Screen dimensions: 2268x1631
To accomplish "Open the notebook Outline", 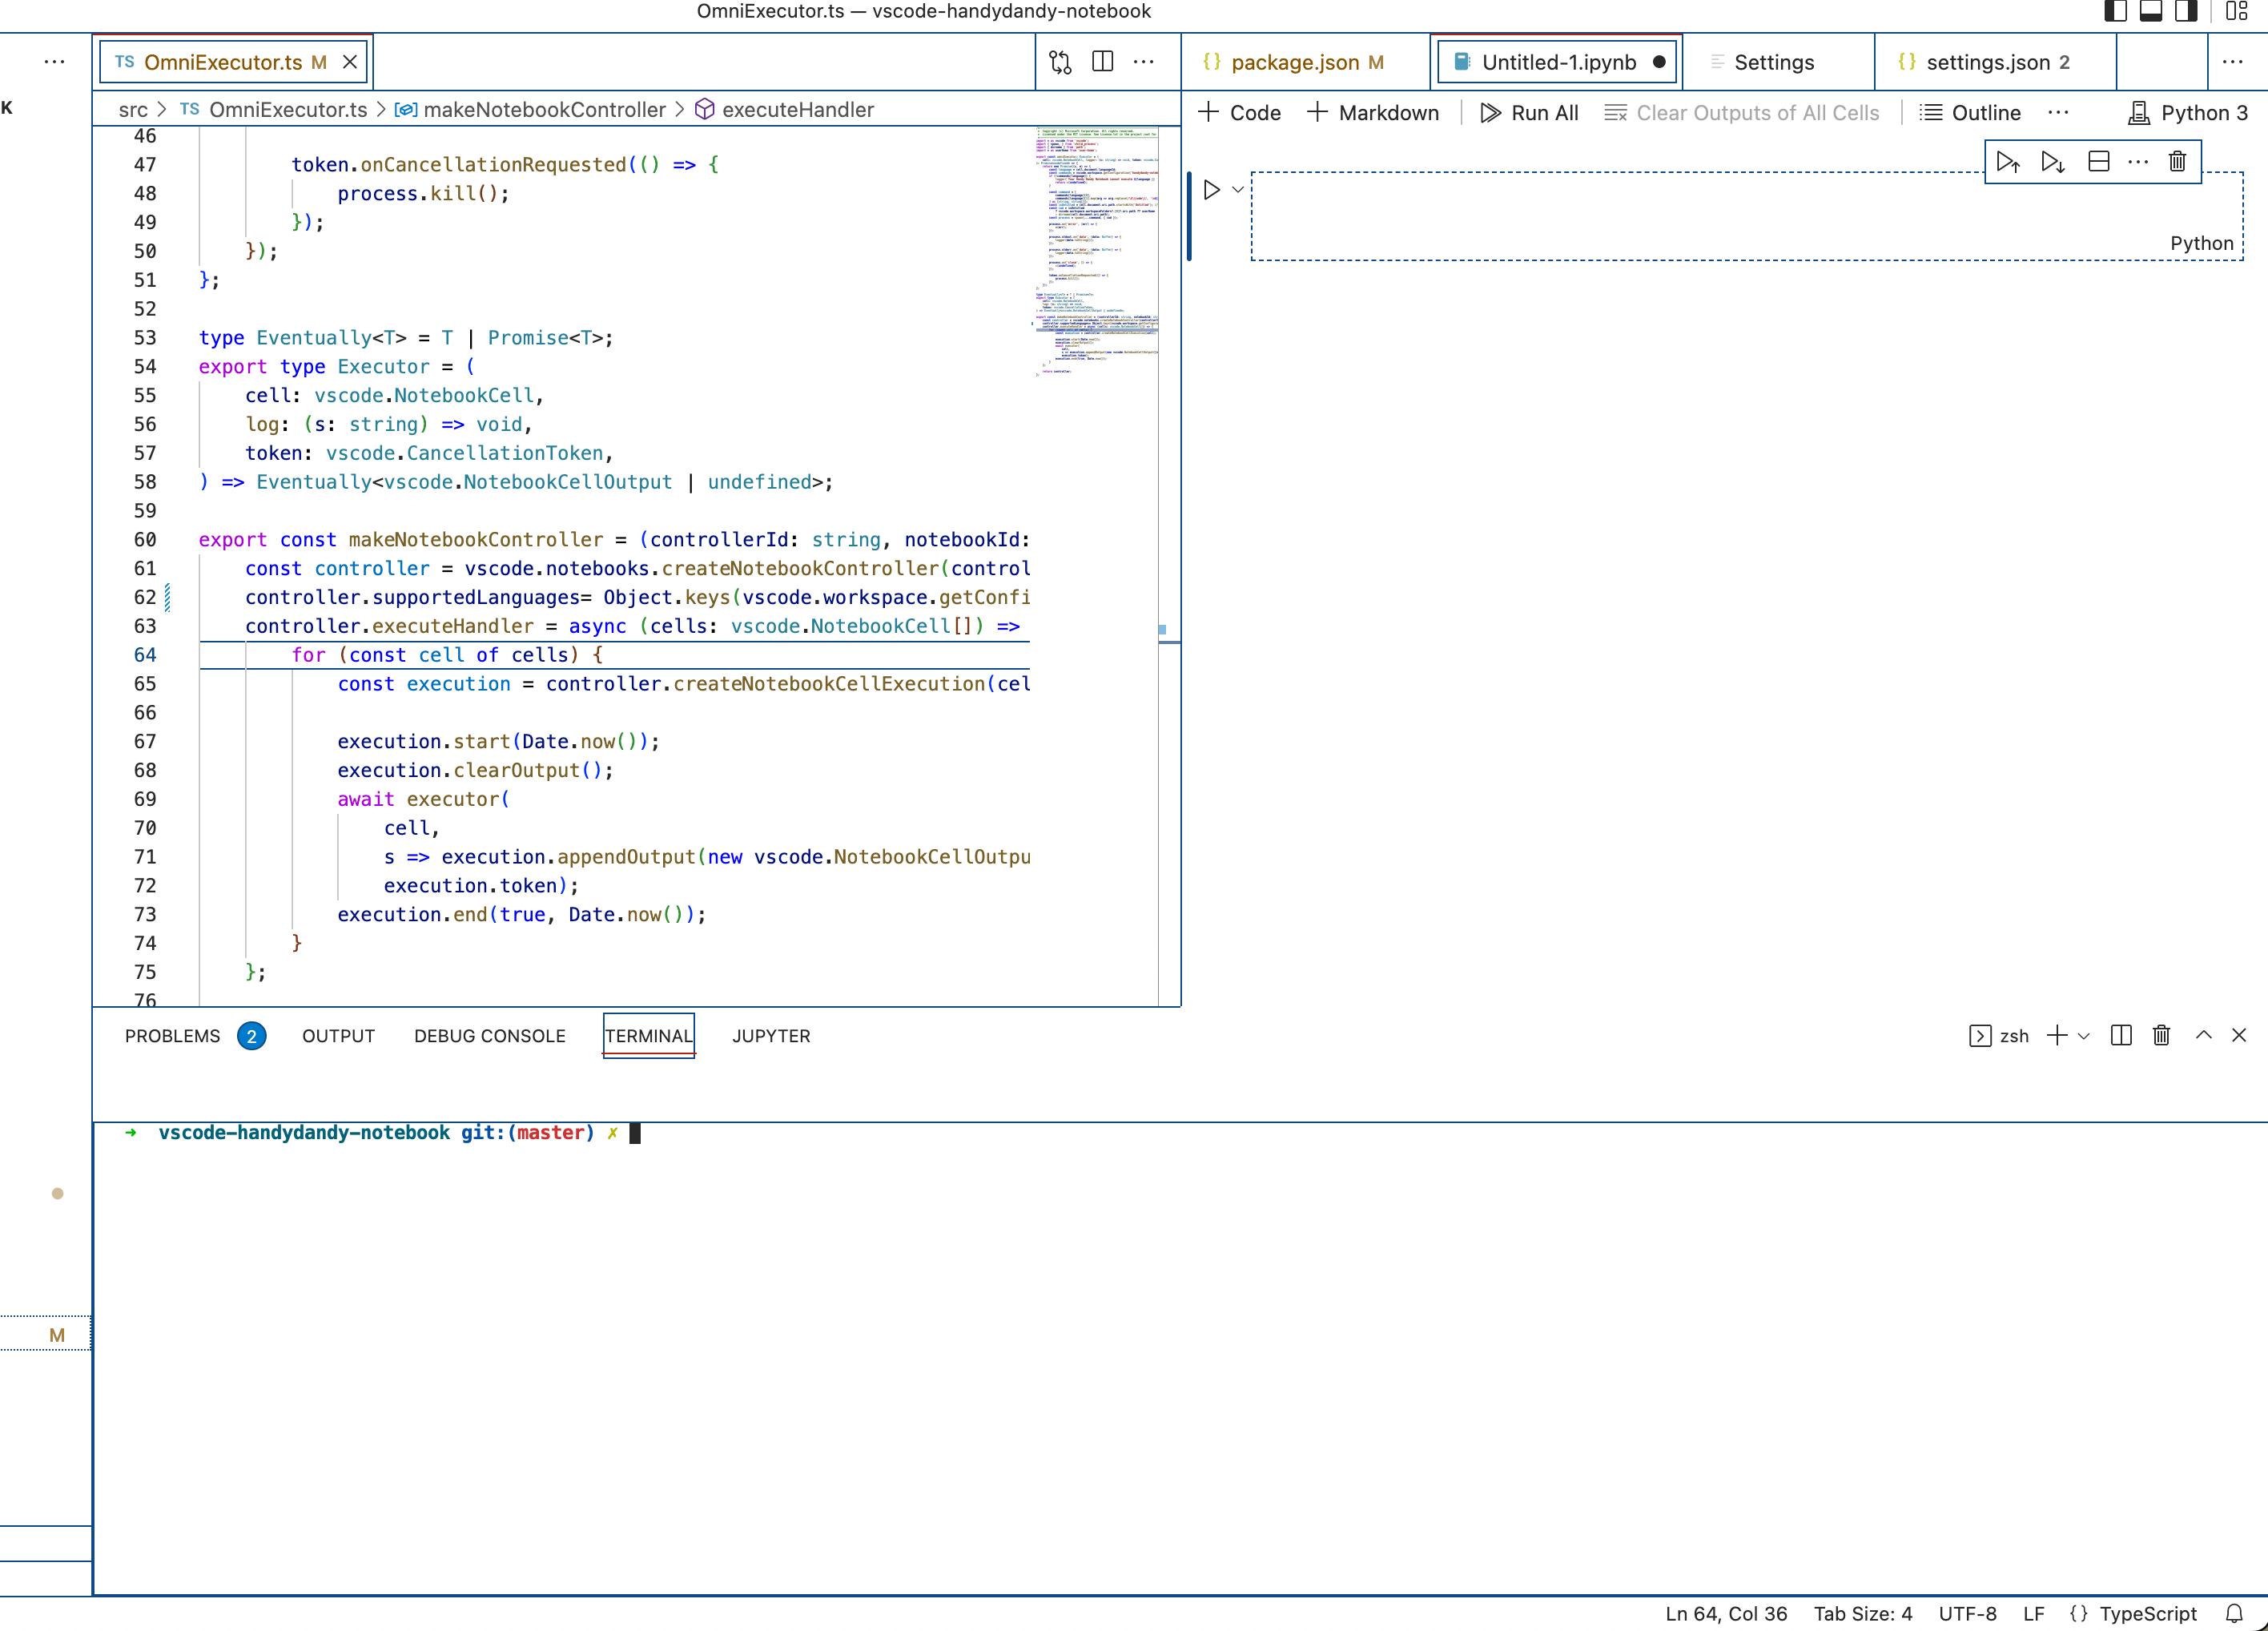I will click(x=1970, y=113).
